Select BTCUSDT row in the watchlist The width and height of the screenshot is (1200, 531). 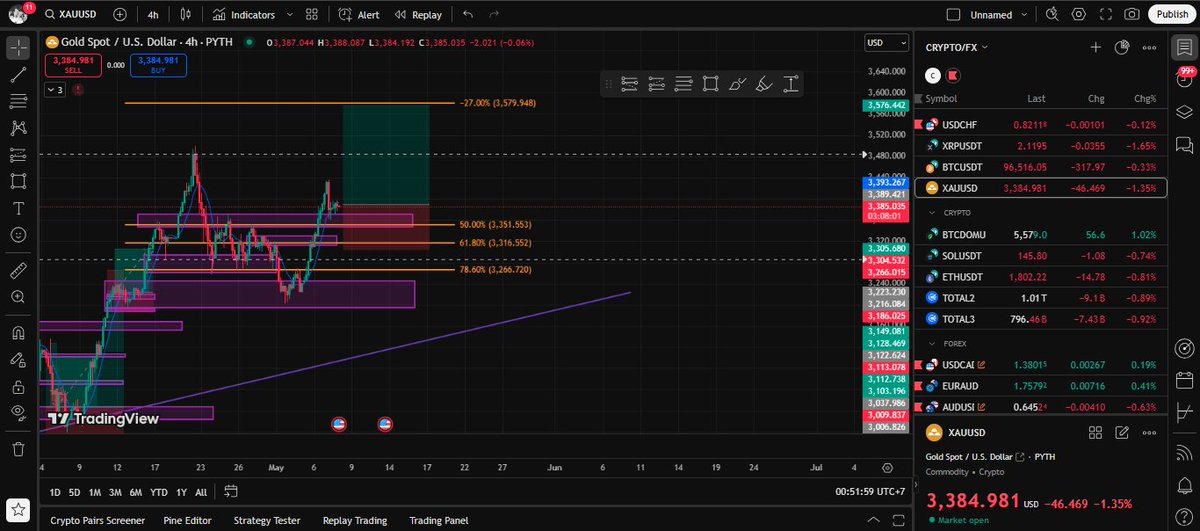click(1041, 167)
